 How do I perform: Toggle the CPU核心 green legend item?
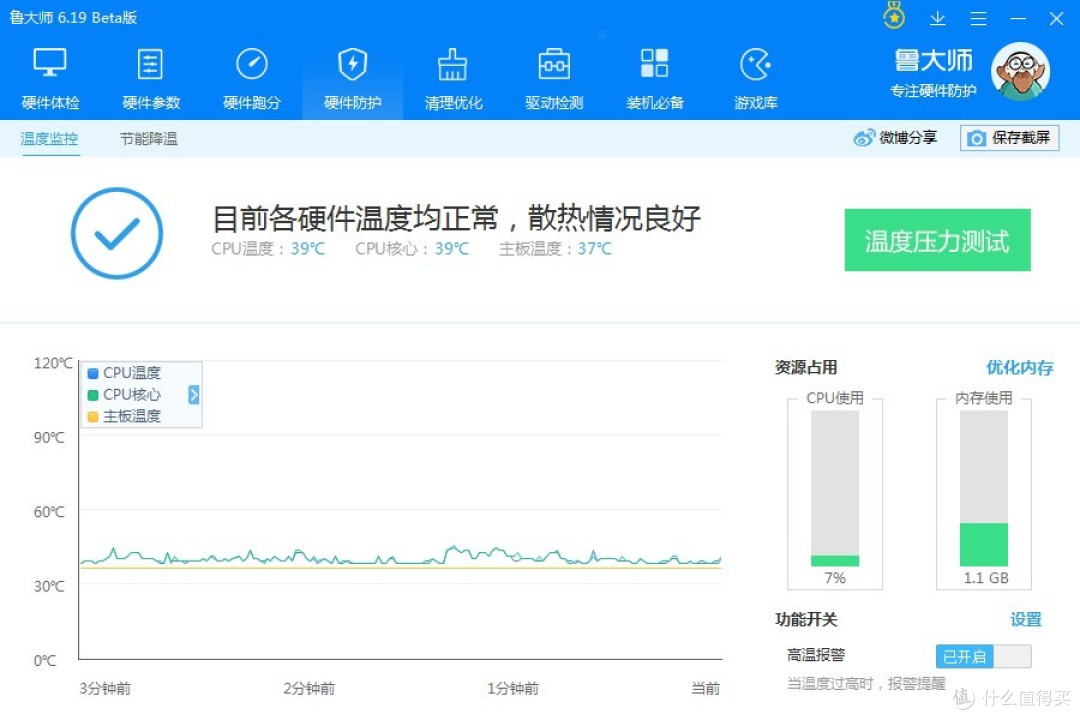(125, 395)
